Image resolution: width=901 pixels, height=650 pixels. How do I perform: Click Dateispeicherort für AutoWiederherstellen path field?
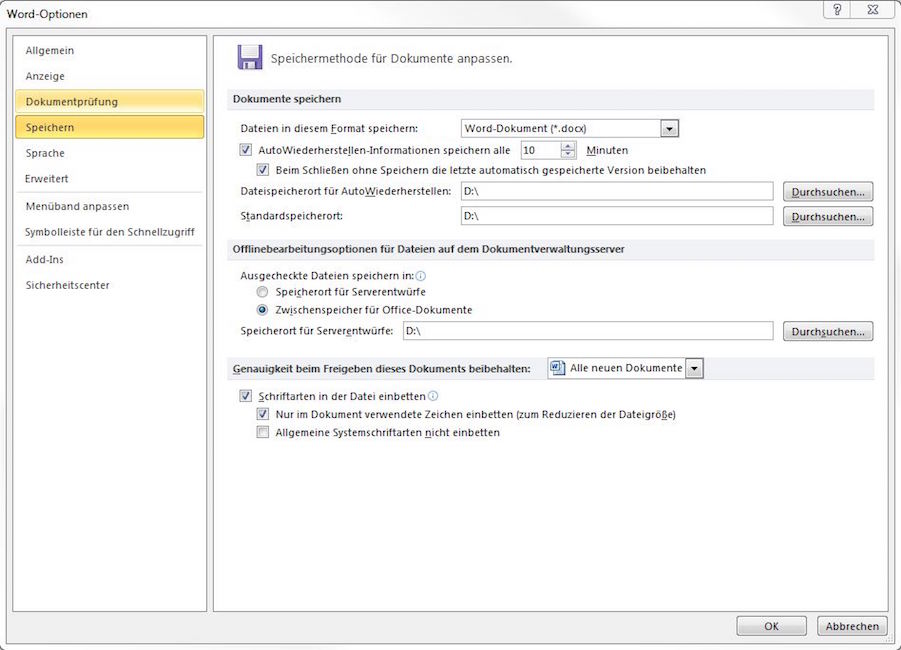tap(617, 191)
